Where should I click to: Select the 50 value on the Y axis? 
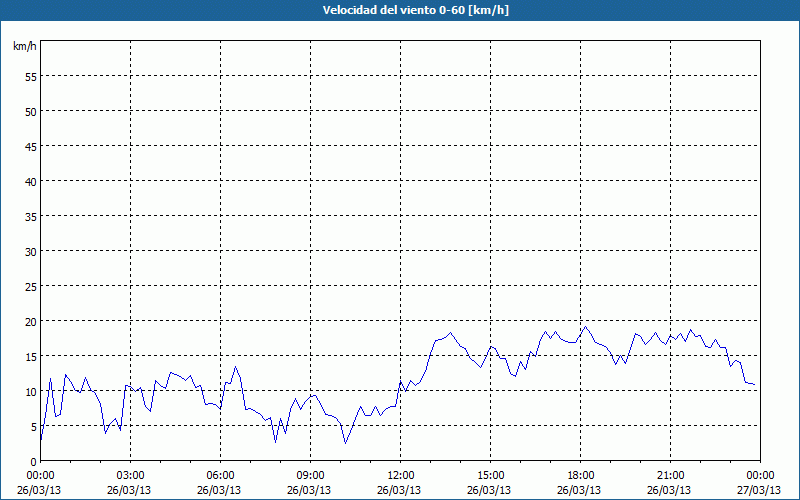(31, 111)
